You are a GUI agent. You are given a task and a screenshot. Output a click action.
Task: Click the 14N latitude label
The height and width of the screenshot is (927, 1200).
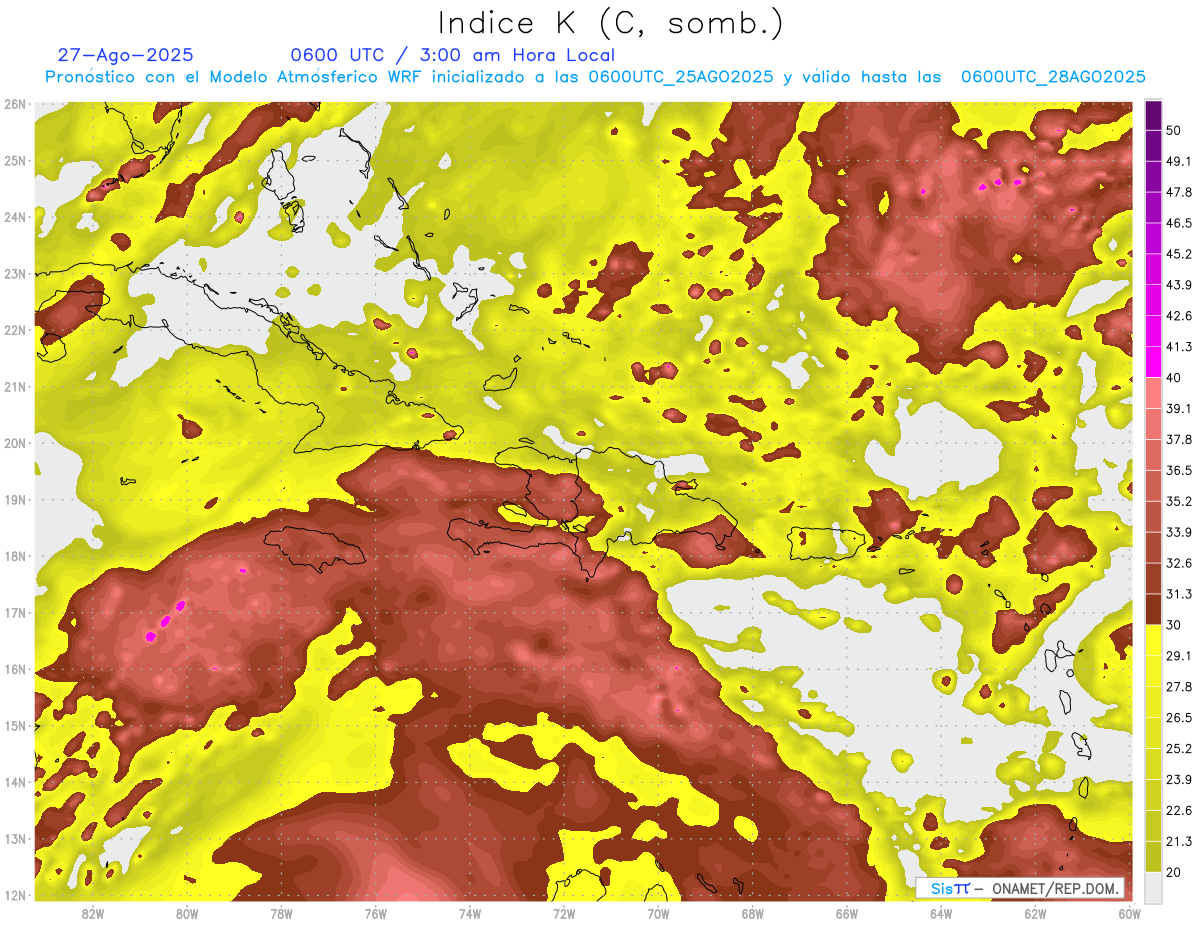(14, 782)
